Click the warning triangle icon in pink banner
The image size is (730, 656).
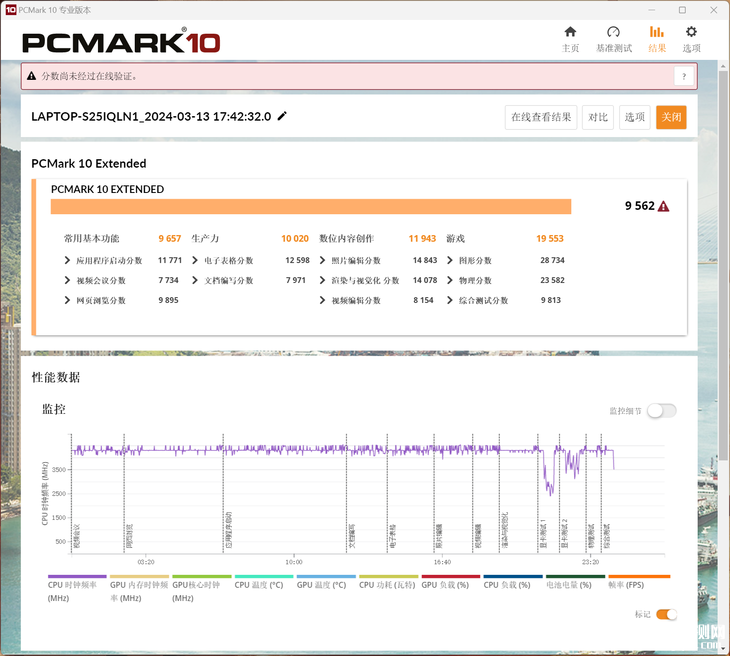tap(32, 76)
